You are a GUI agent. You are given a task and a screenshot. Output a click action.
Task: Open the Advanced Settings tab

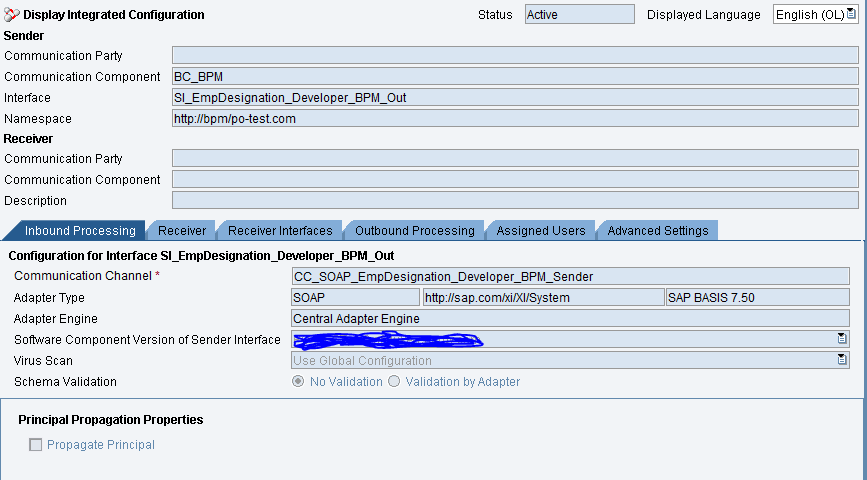tap(658, 231)
